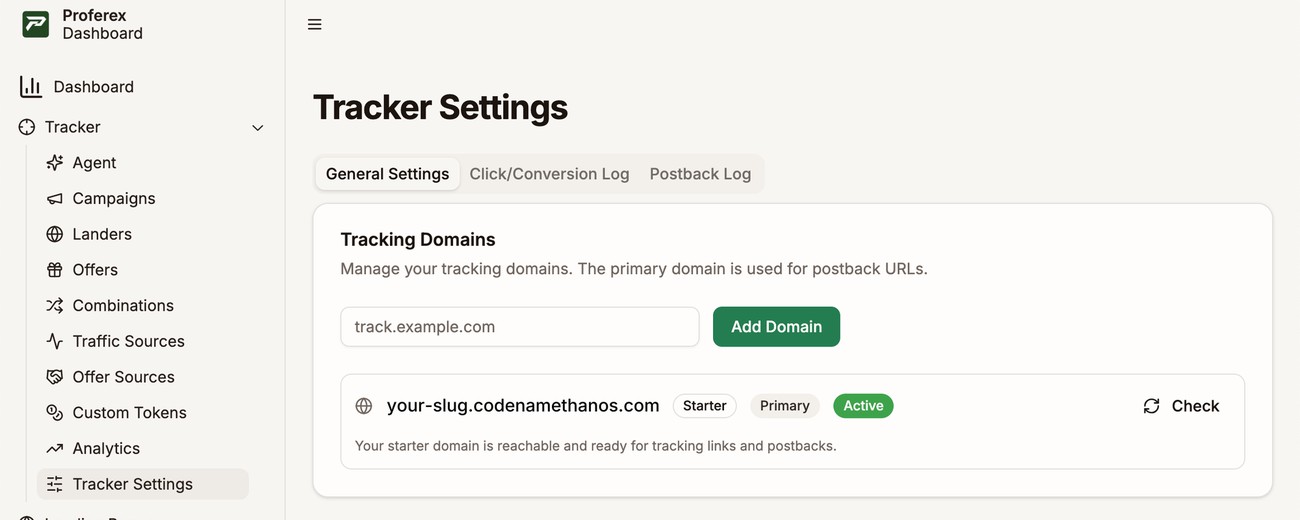Click the Primary badge
Screen dimensions: 1300x520
(785, 406)
